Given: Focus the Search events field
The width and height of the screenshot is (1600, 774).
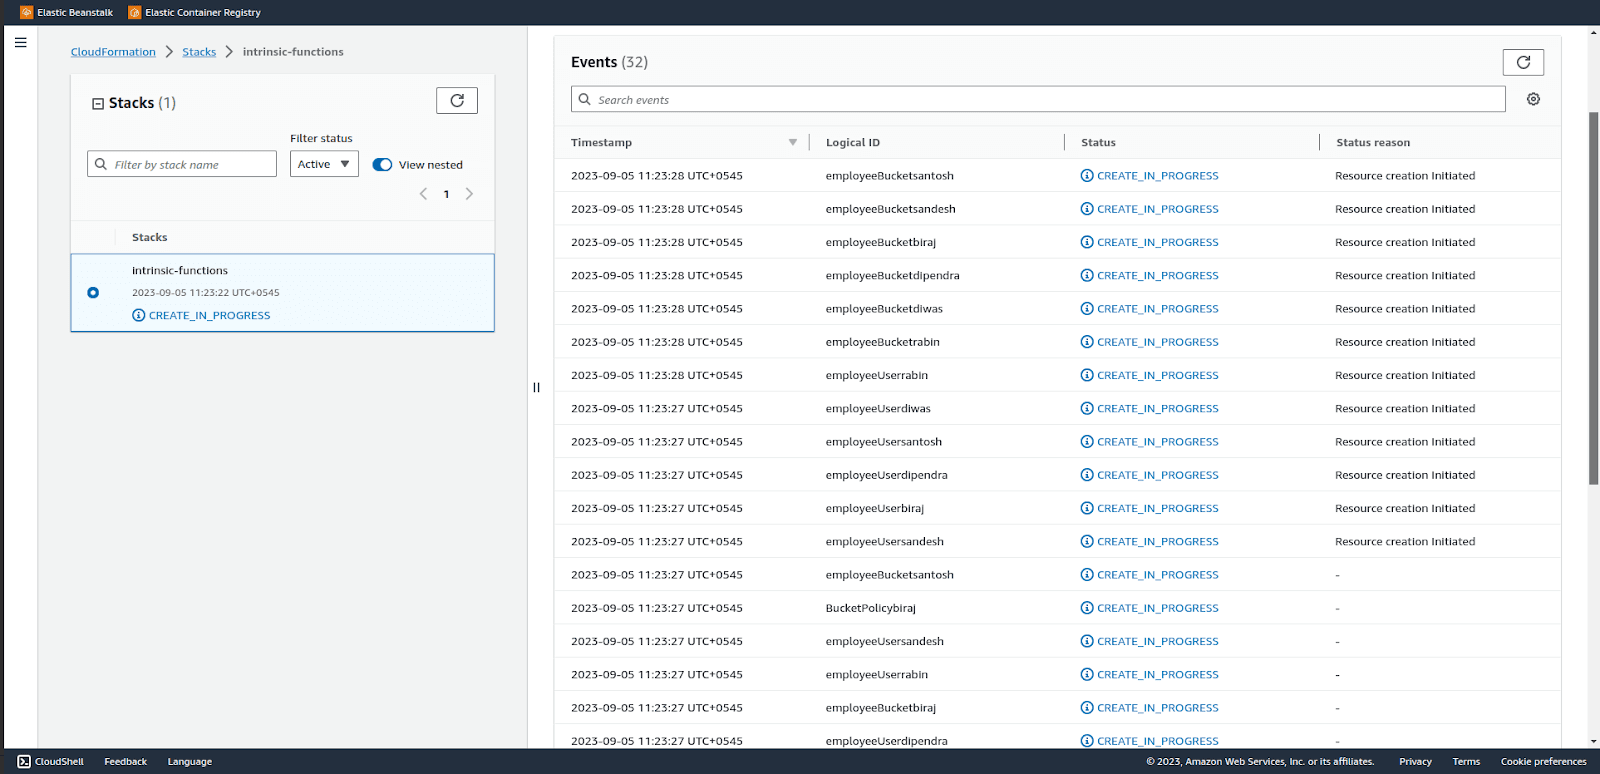Looking at the screenshot, I should click(1038, 99).
